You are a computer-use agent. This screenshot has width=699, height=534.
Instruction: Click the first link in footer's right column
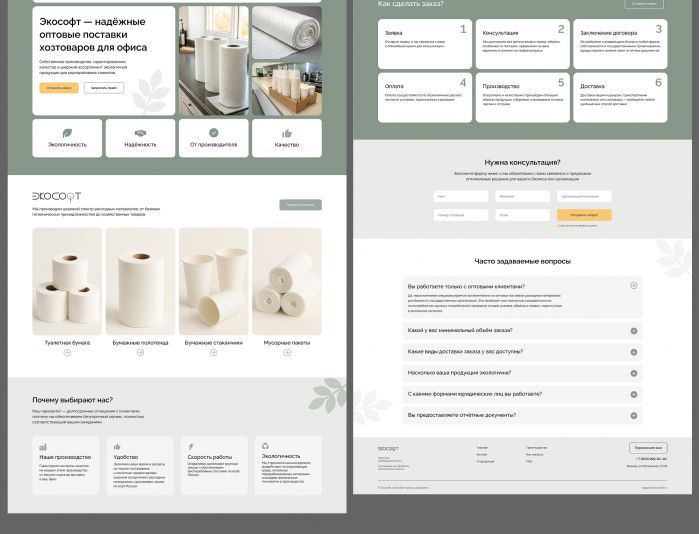[536, 448]
